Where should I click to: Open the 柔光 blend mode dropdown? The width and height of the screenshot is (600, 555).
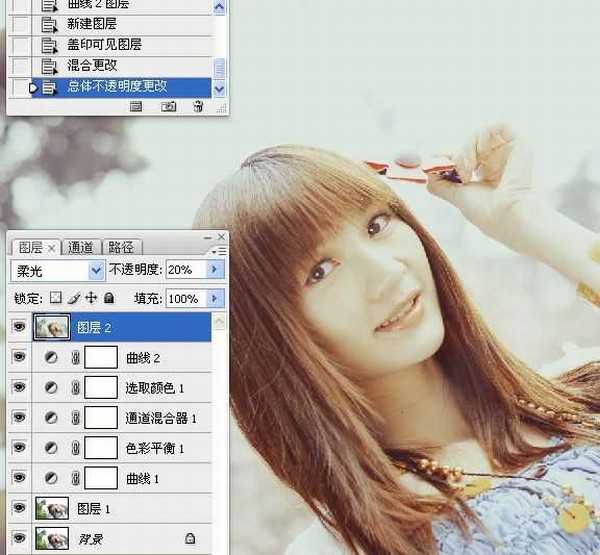[97, 270]
